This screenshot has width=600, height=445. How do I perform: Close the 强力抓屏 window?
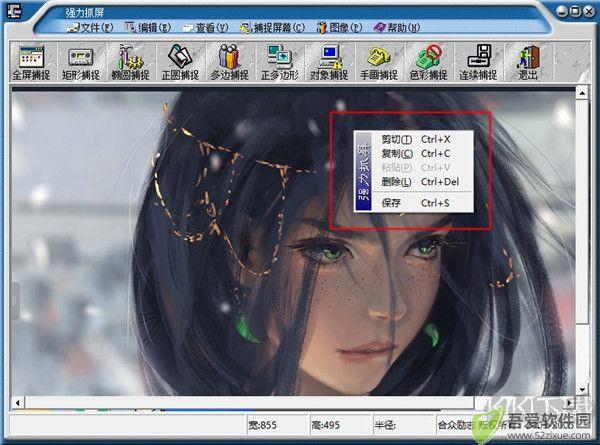(x=589, y=11)
